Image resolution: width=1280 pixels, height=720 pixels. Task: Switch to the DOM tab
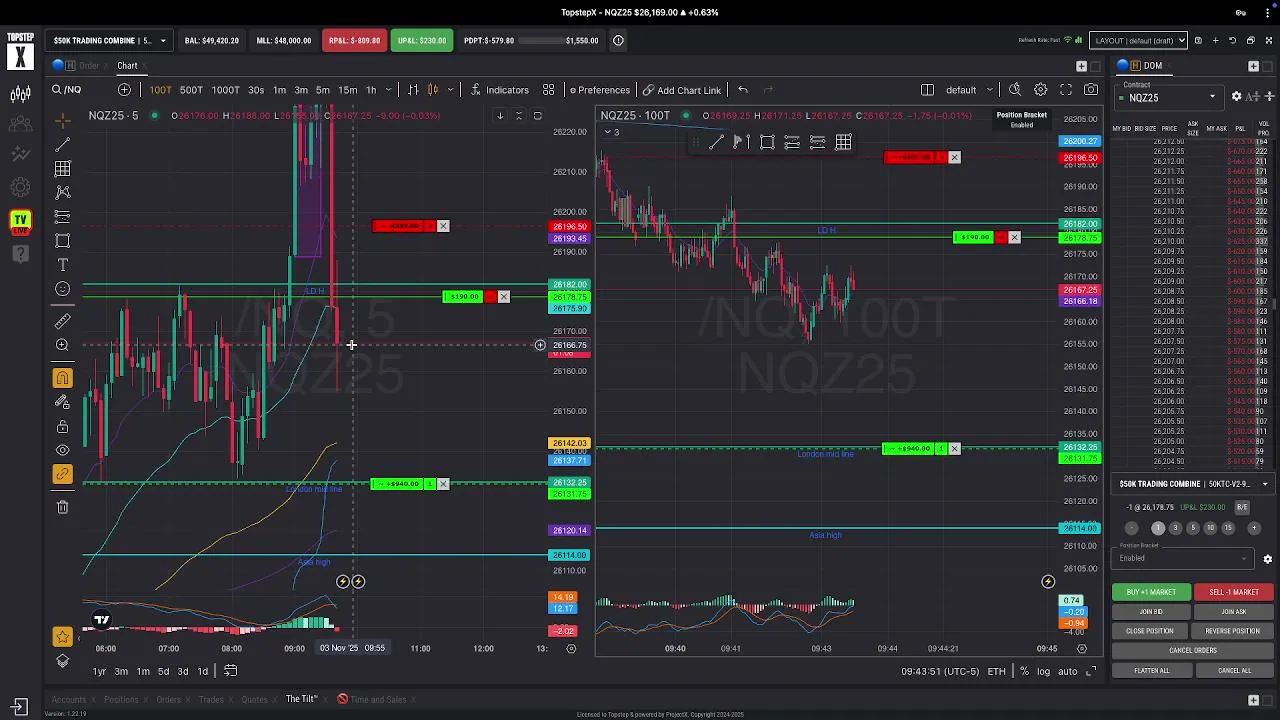pos(1153,66)
